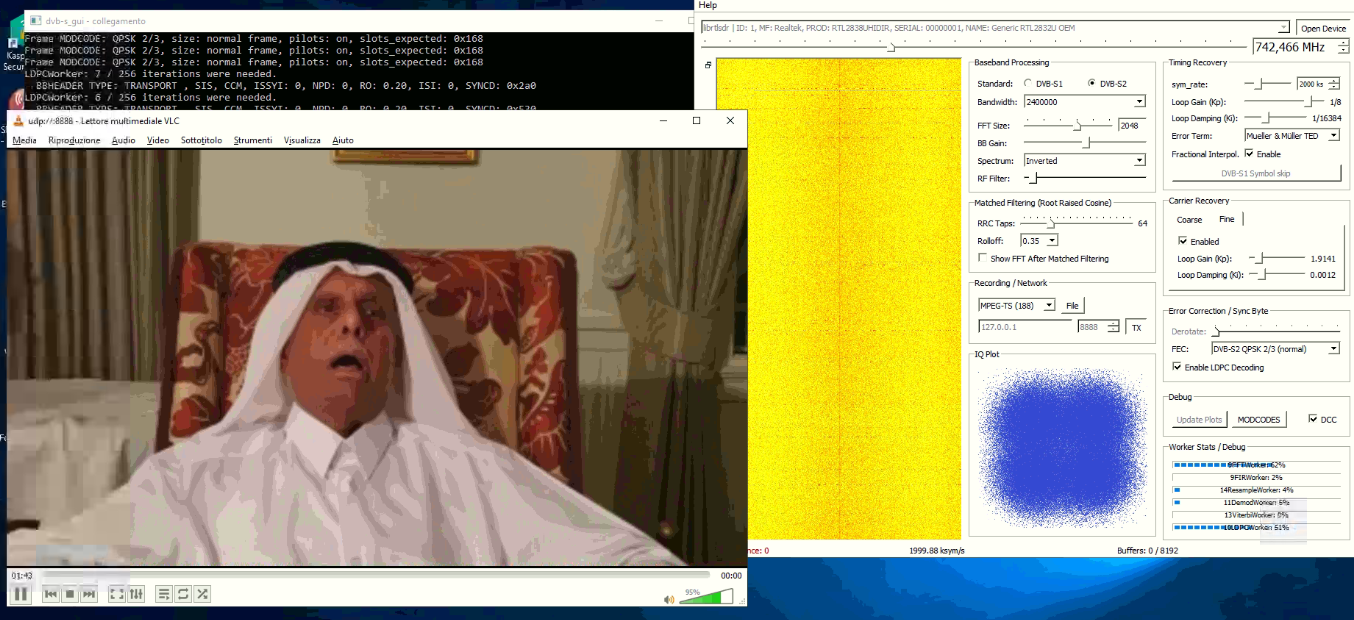Viewport: 1354px width, 620px height.
Task: Switch to the Coarse carrier recovery tab
Action: coord(1189,219)
